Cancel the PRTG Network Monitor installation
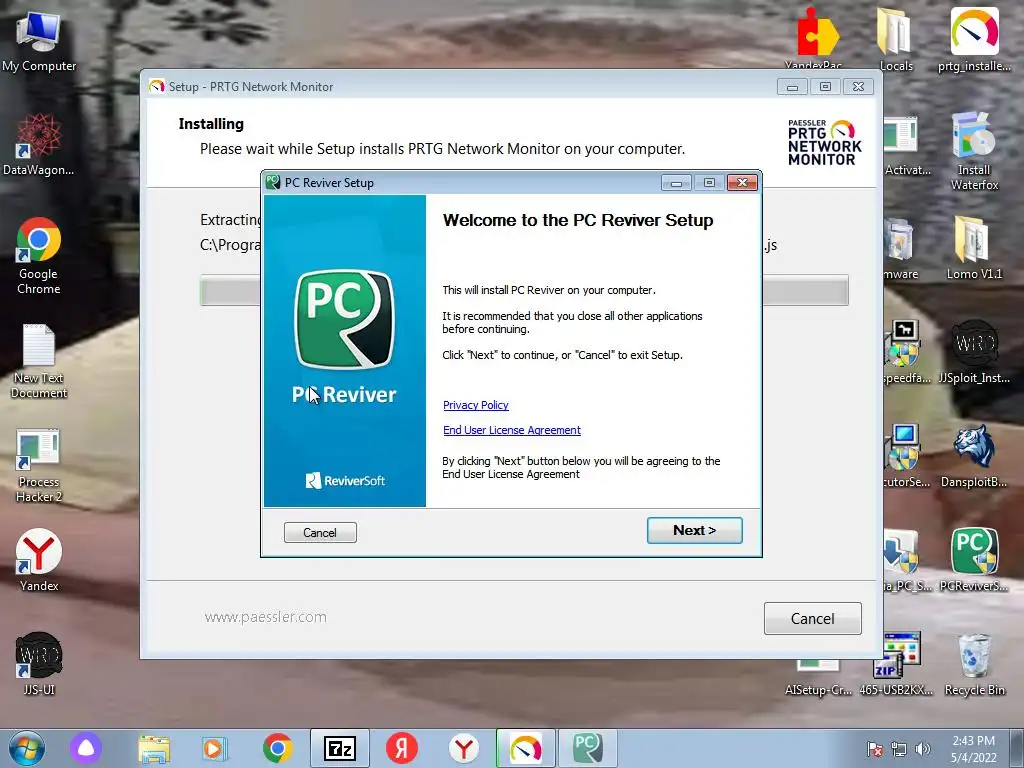Screen dimensions: 1024x768 click(x=812, y=618)
